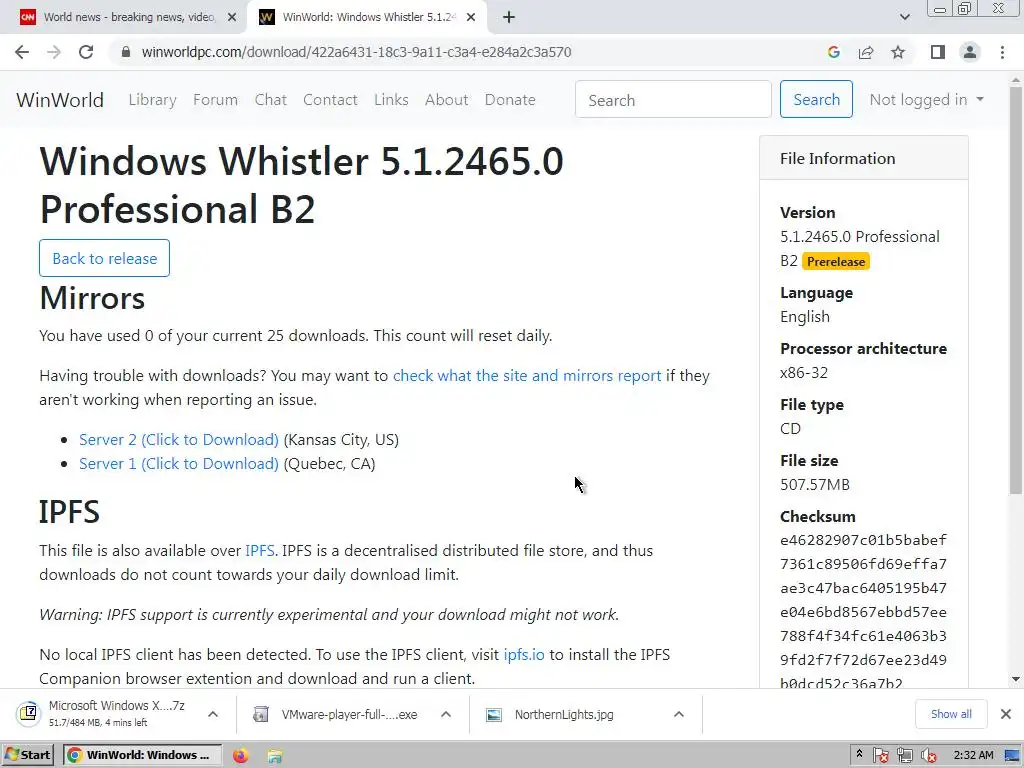Image resolution: width=1024 pixels, height=768 pixels.
Task: Click the File Information panel header
Action: tap(863, 158)
